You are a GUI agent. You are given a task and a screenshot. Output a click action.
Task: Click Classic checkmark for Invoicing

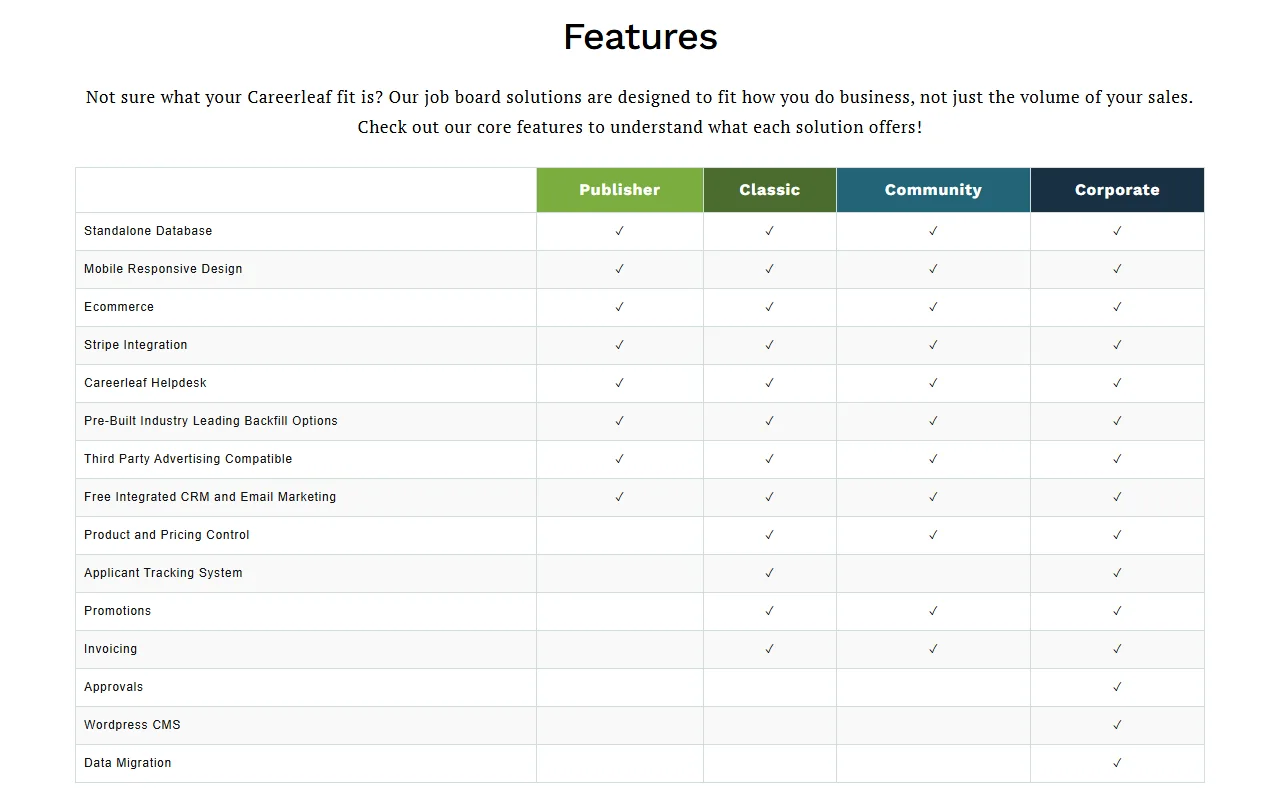pos(770,649)
